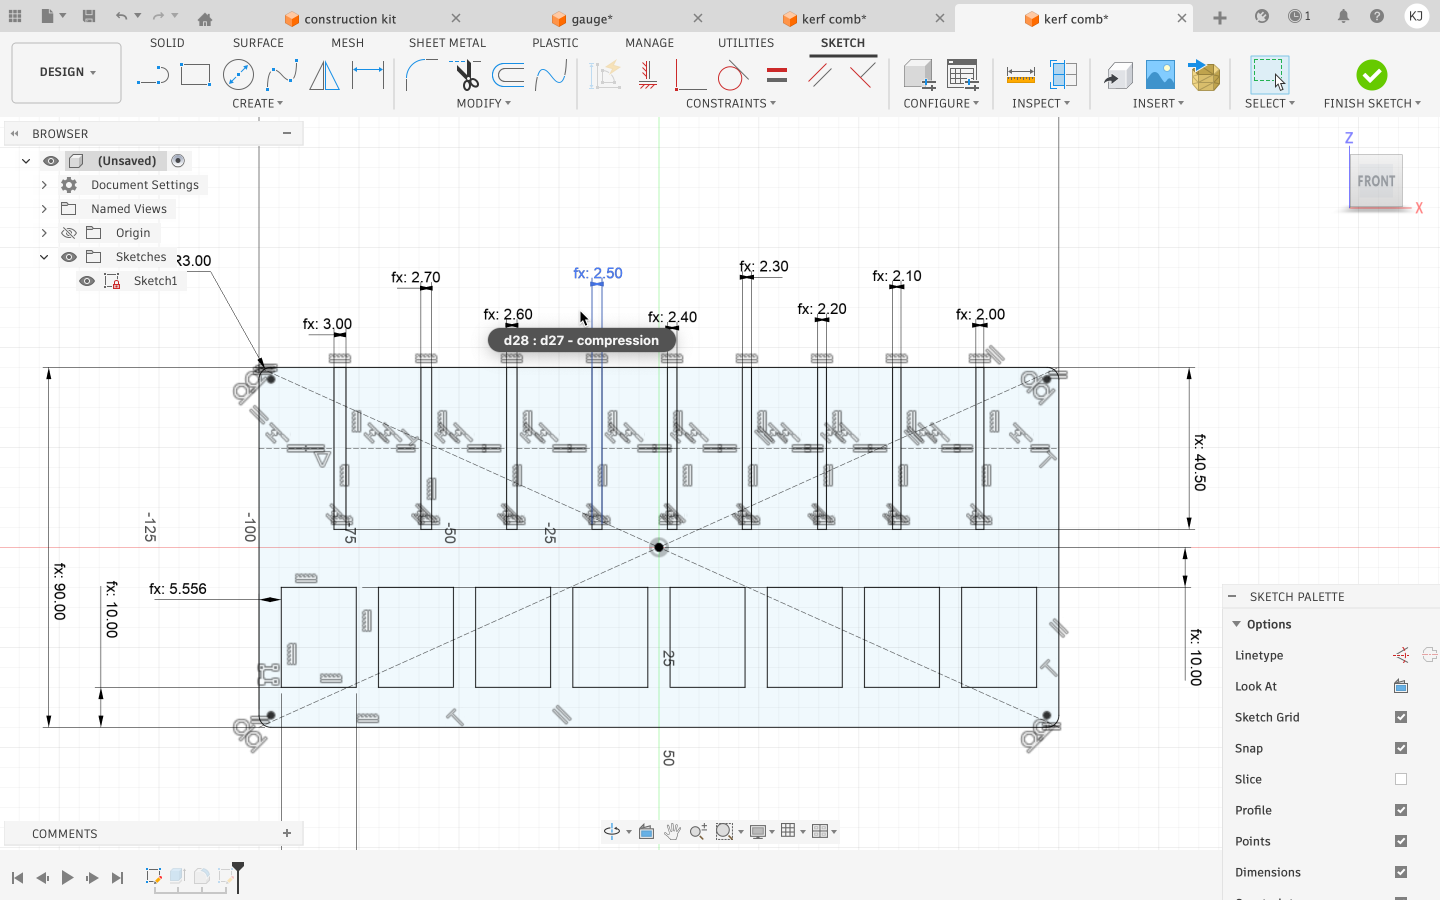Switch to the SHEET METAL tab
1440x900 pixels.
click(447, 43)
